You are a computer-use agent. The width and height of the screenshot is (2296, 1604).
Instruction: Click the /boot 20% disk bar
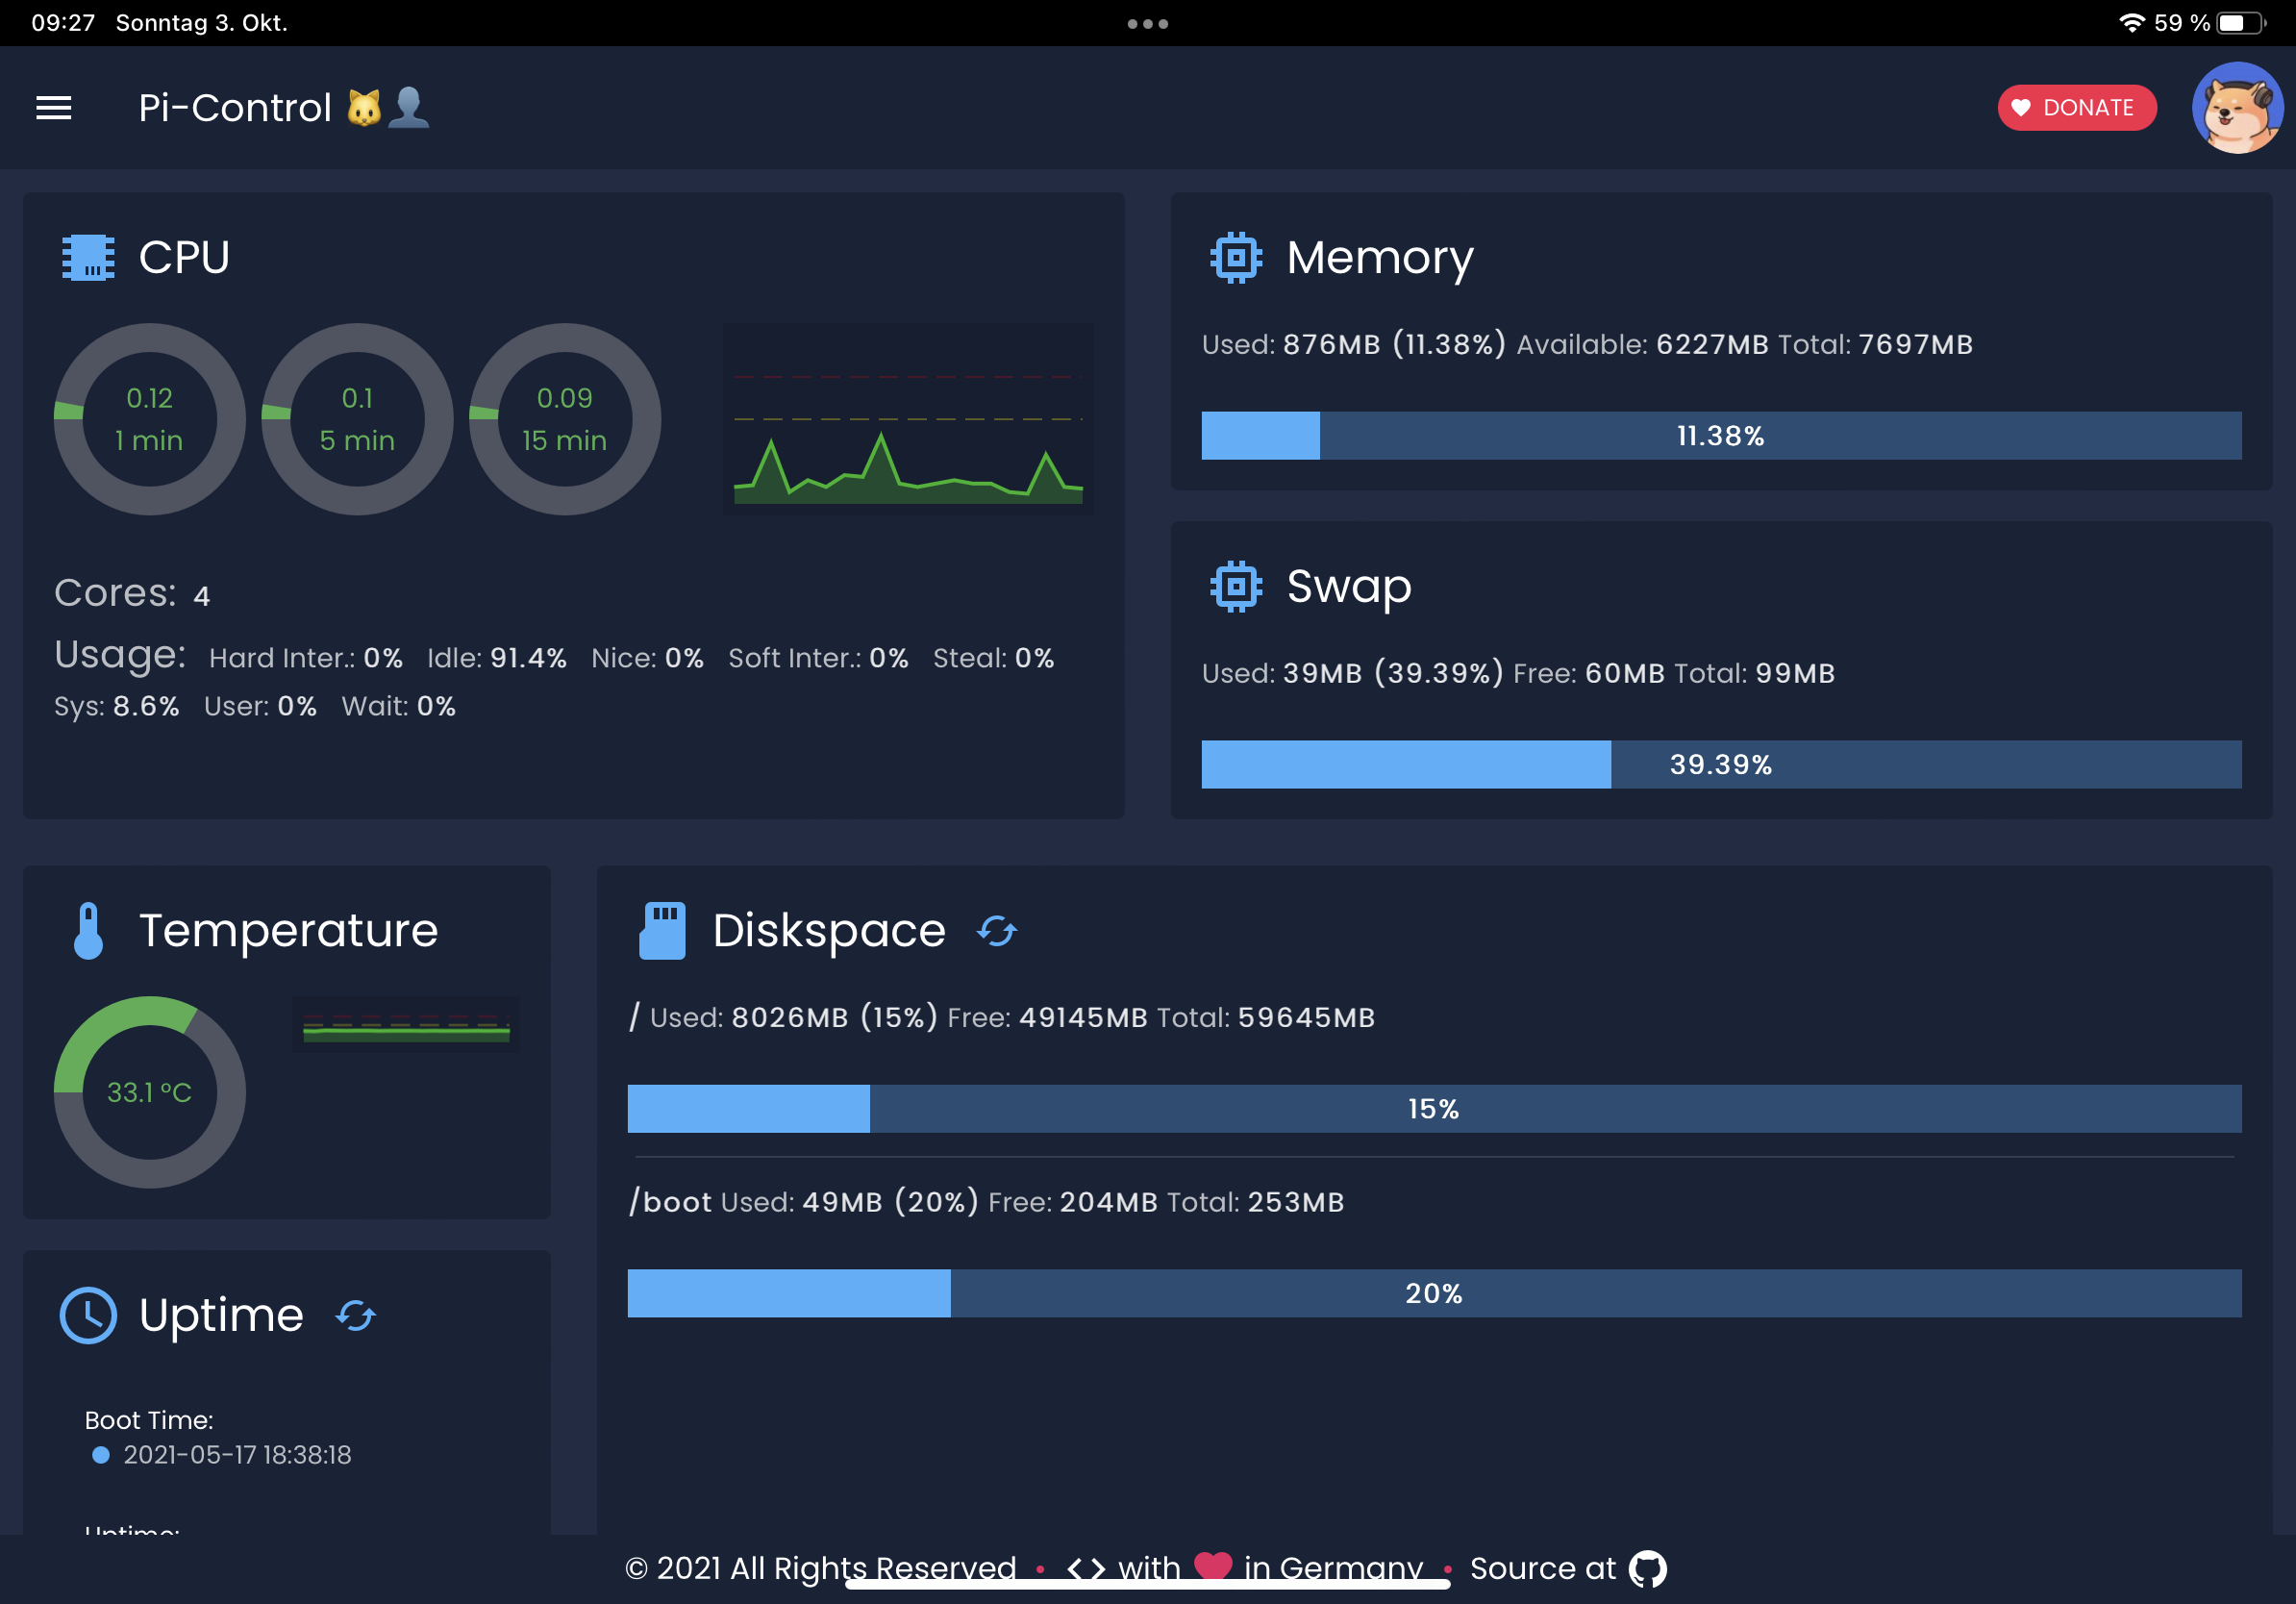1434,1294
